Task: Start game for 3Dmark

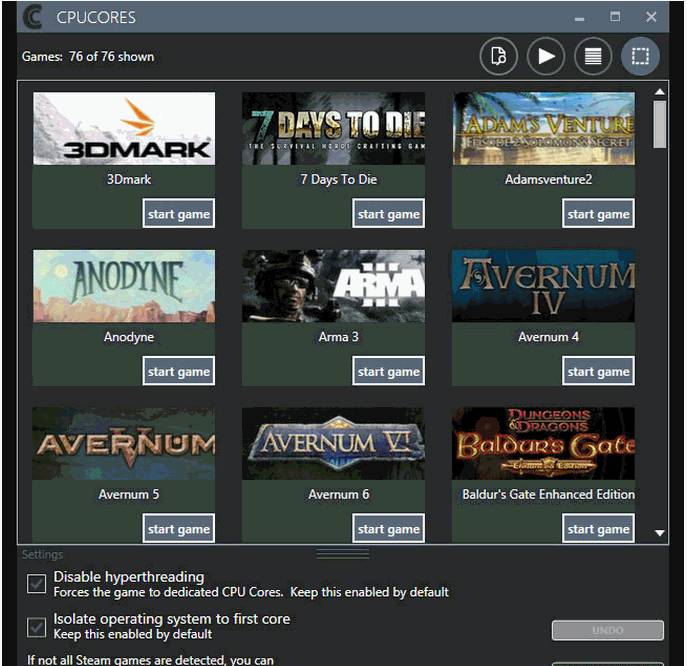Action: 179,213
